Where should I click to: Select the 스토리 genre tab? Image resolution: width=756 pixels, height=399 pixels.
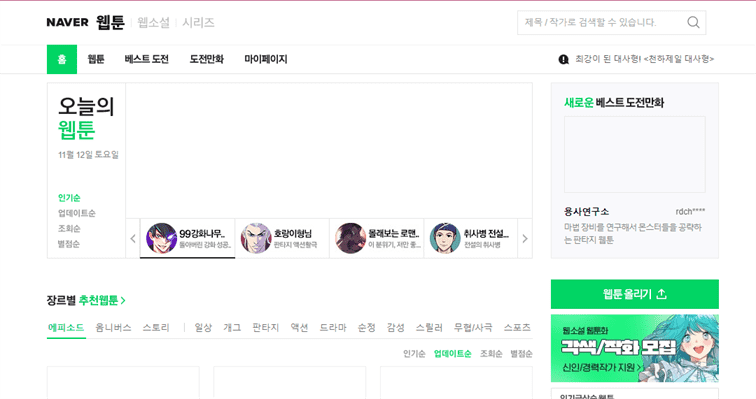pyautogui.click(x=156, y=328)
